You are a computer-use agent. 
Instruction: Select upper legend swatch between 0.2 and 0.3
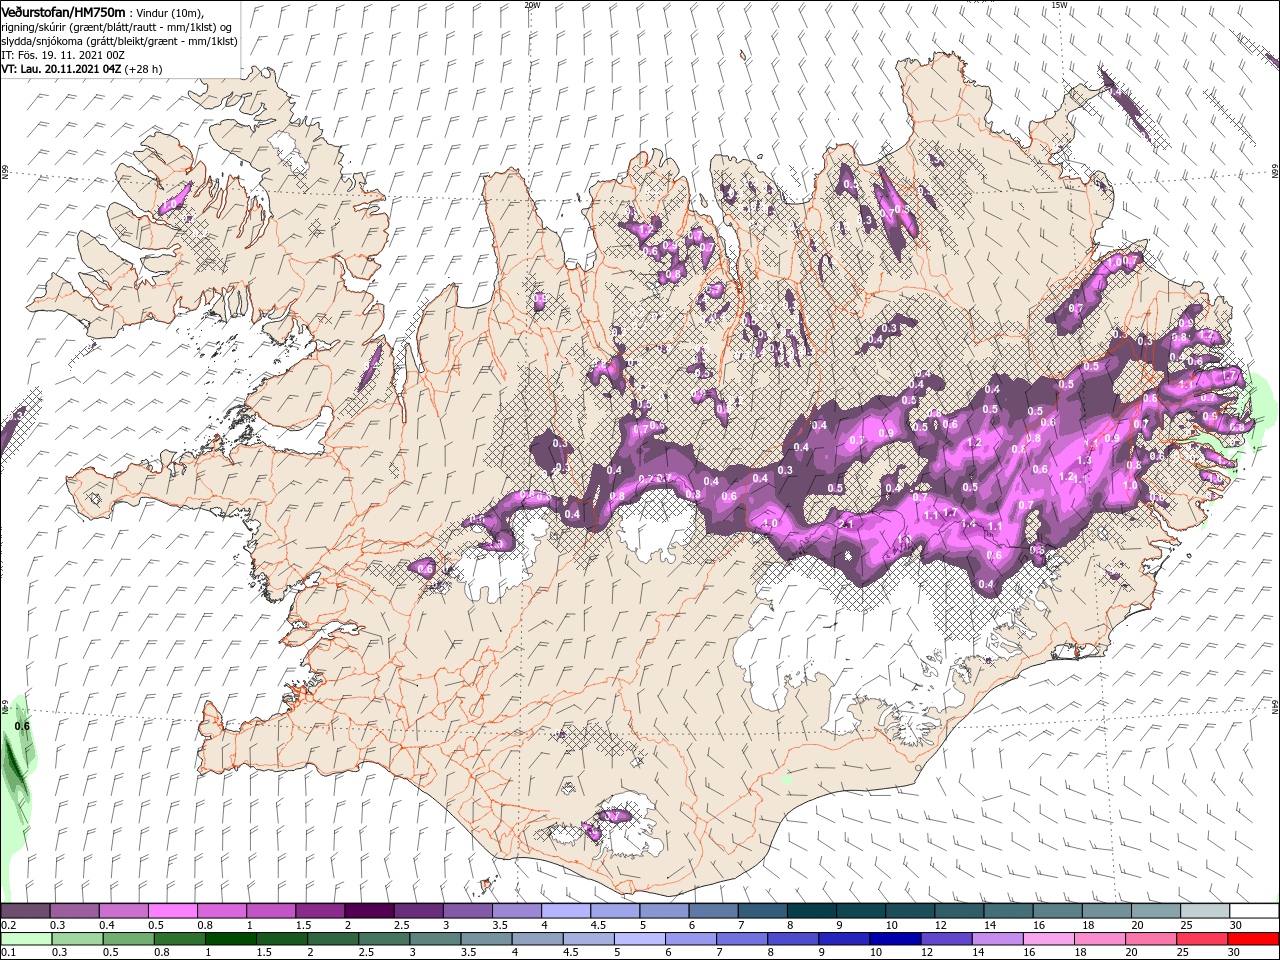point(26,911)
